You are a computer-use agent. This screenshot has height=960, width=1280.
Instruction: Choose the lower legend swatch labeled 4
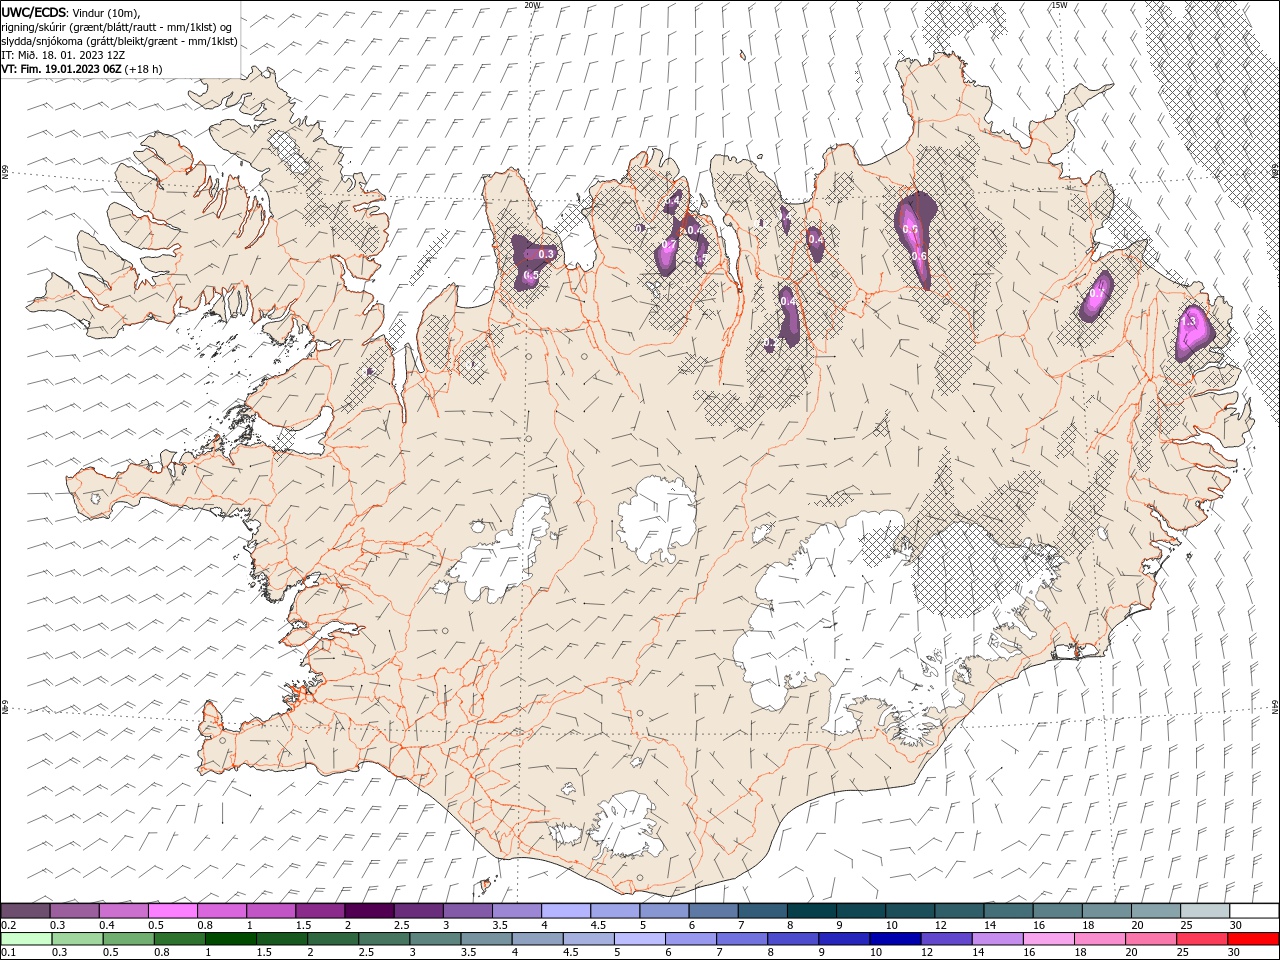pos(536,939)
